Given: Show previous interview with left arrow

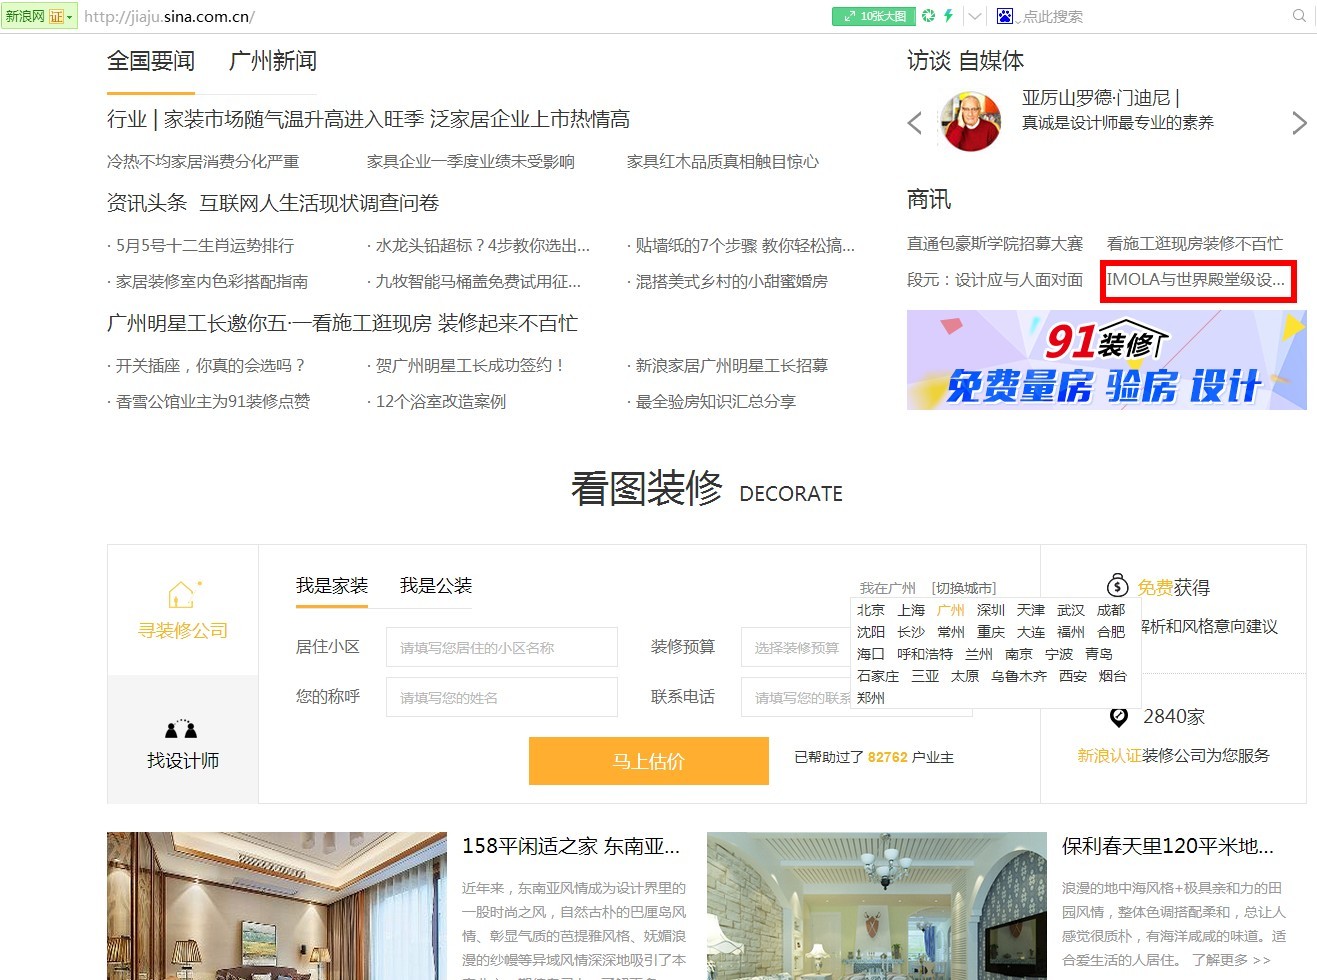Looking at the screenshot, I should pos(914,123).
